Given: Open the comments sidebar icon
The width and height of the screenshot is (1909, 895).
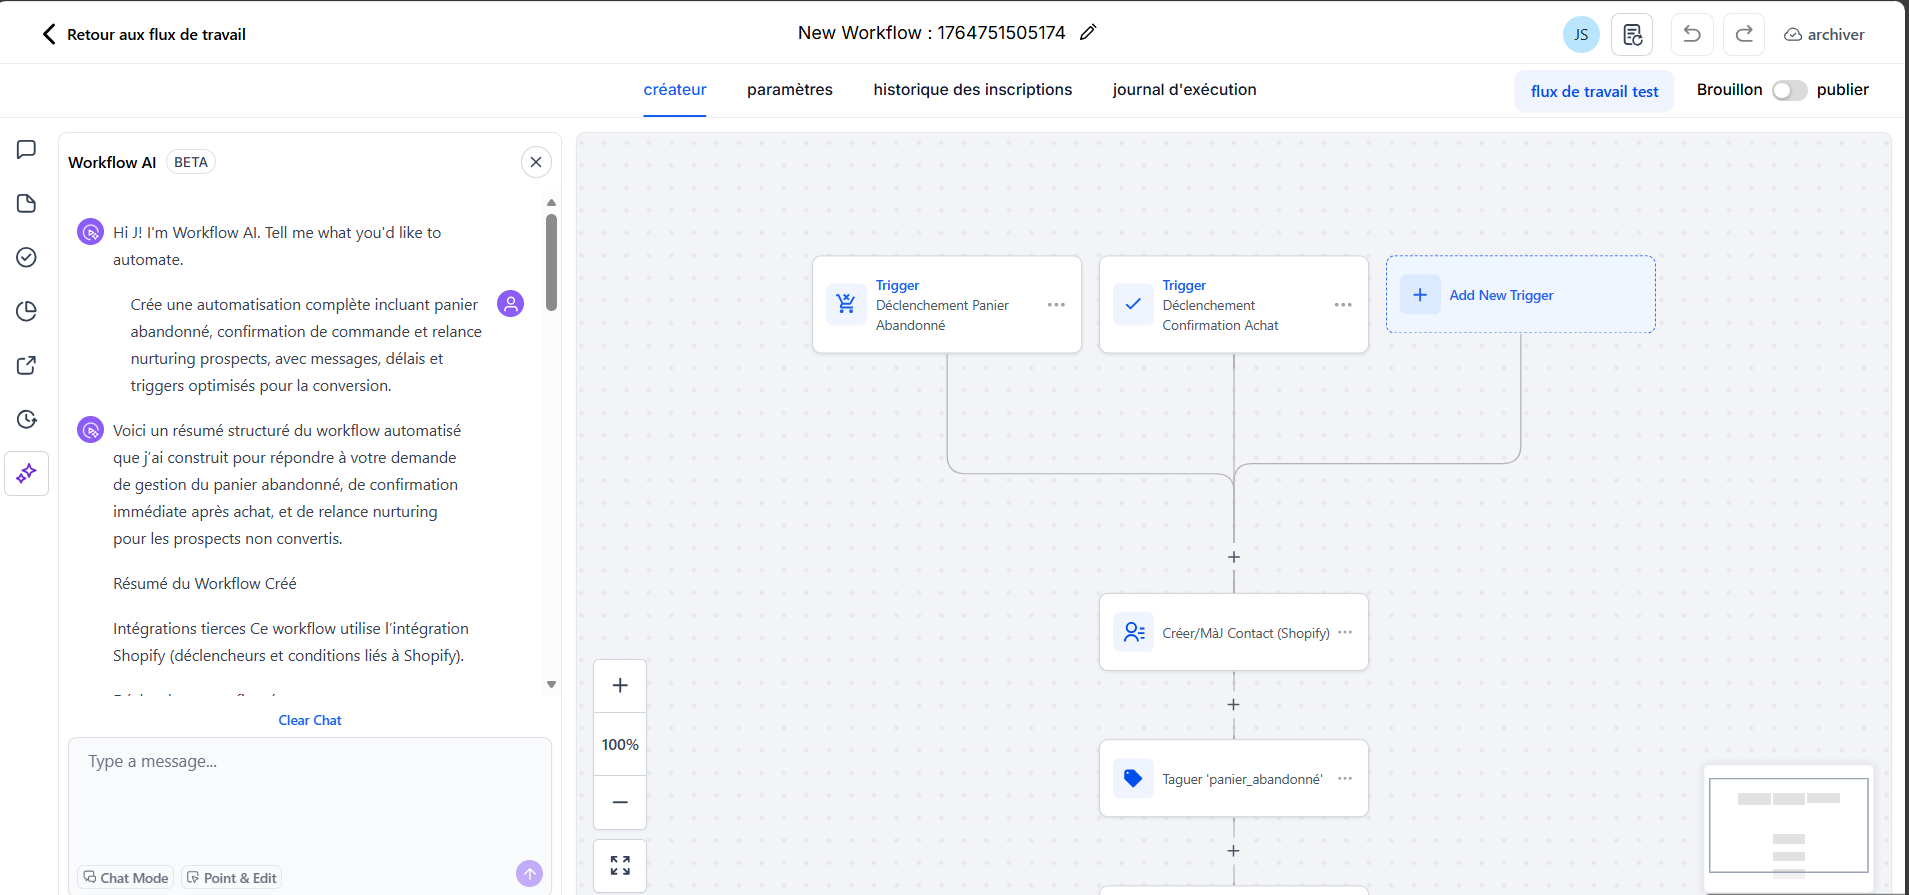Looking at the screenshot, I should pyautogui.click(x=27, y=149).
